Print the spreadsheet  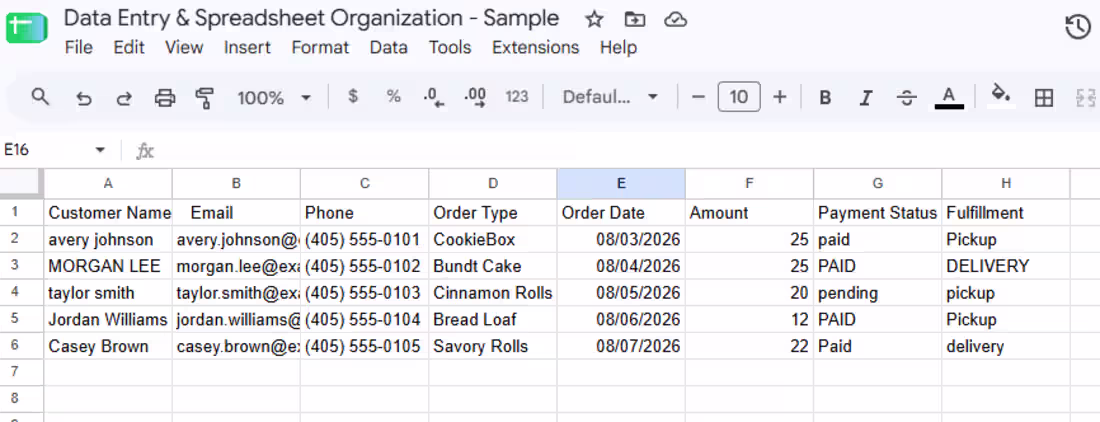pyautogui.click(x=164, y=97)
